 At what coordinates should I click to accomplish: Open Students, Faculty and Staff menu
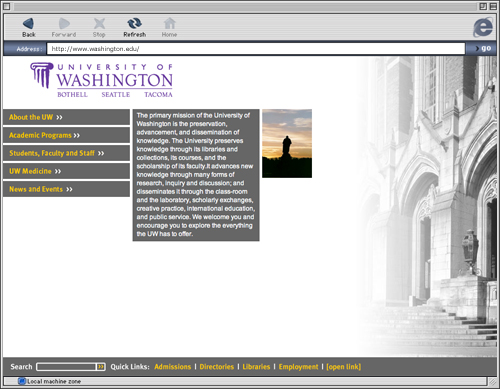point(66,153)
